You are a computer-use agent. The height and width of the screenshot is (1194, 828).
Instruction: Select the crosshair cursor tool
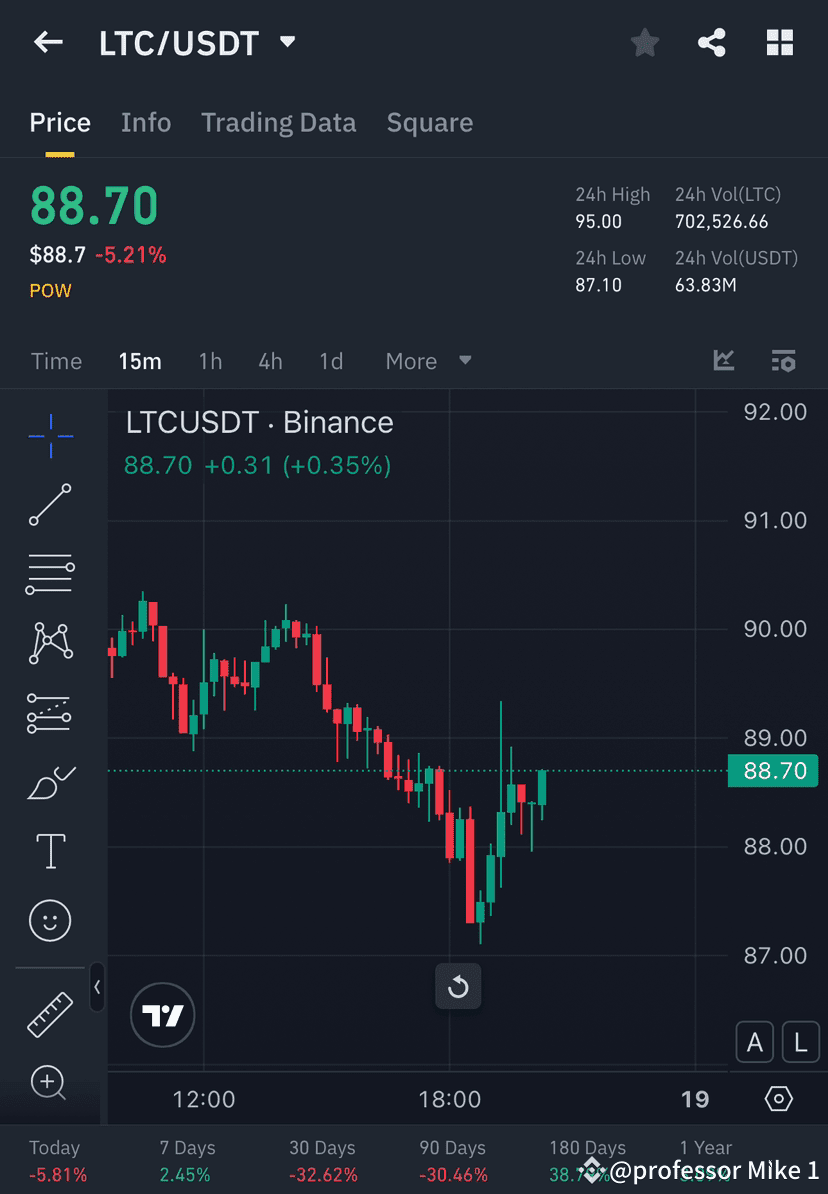click(x=50, y=436)
